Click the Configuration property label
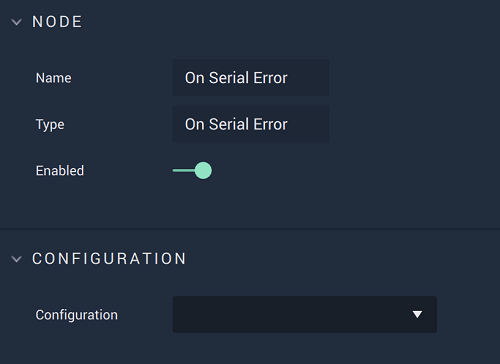 tap(77, 315)
